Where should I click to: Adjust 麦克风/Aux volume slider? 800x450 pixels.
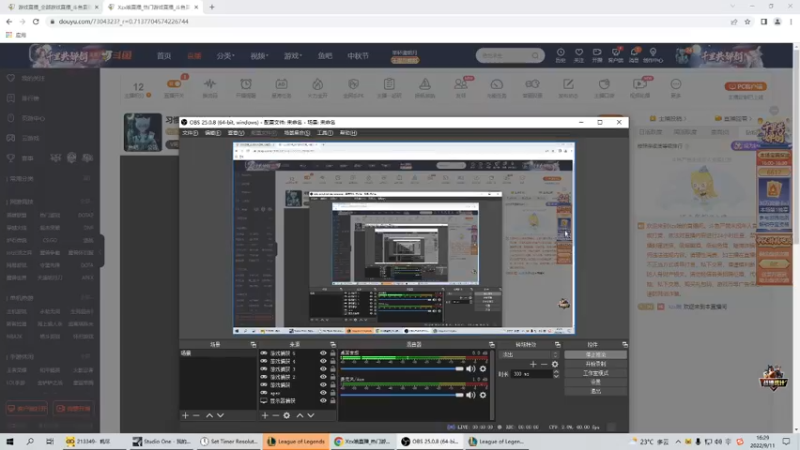click(402, 395)
